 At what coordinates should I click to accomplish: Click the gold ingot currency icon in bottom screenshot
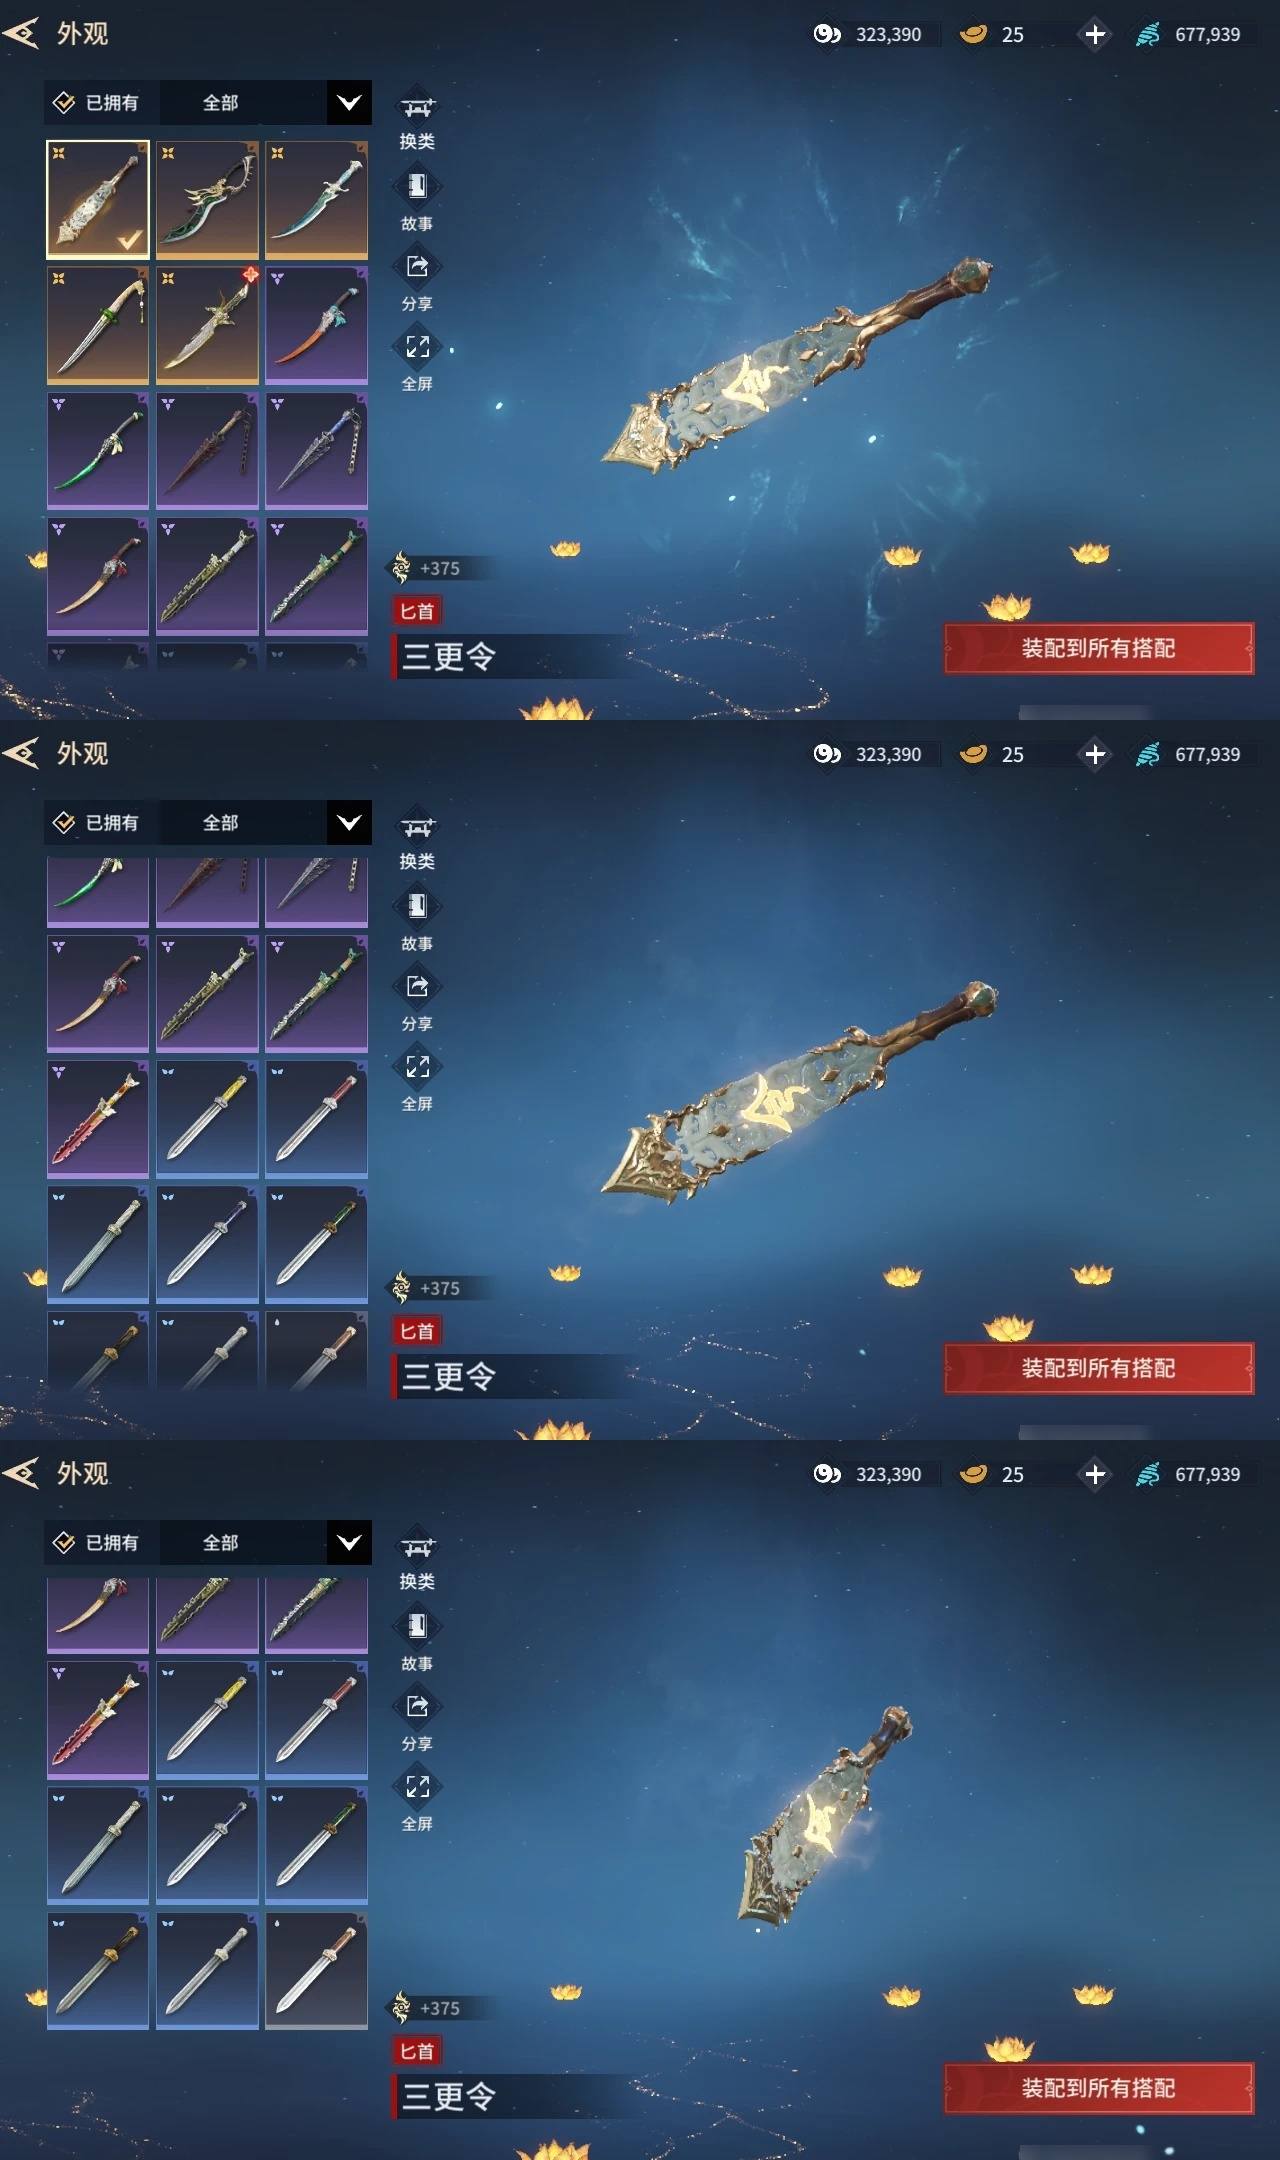click(973, 1474)
